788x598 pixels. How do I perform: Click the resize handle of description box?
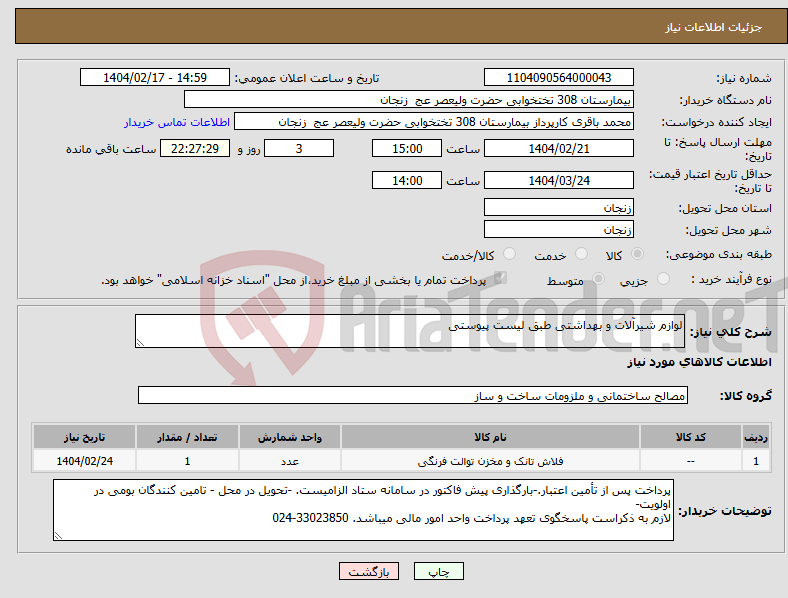pos(140,343)
